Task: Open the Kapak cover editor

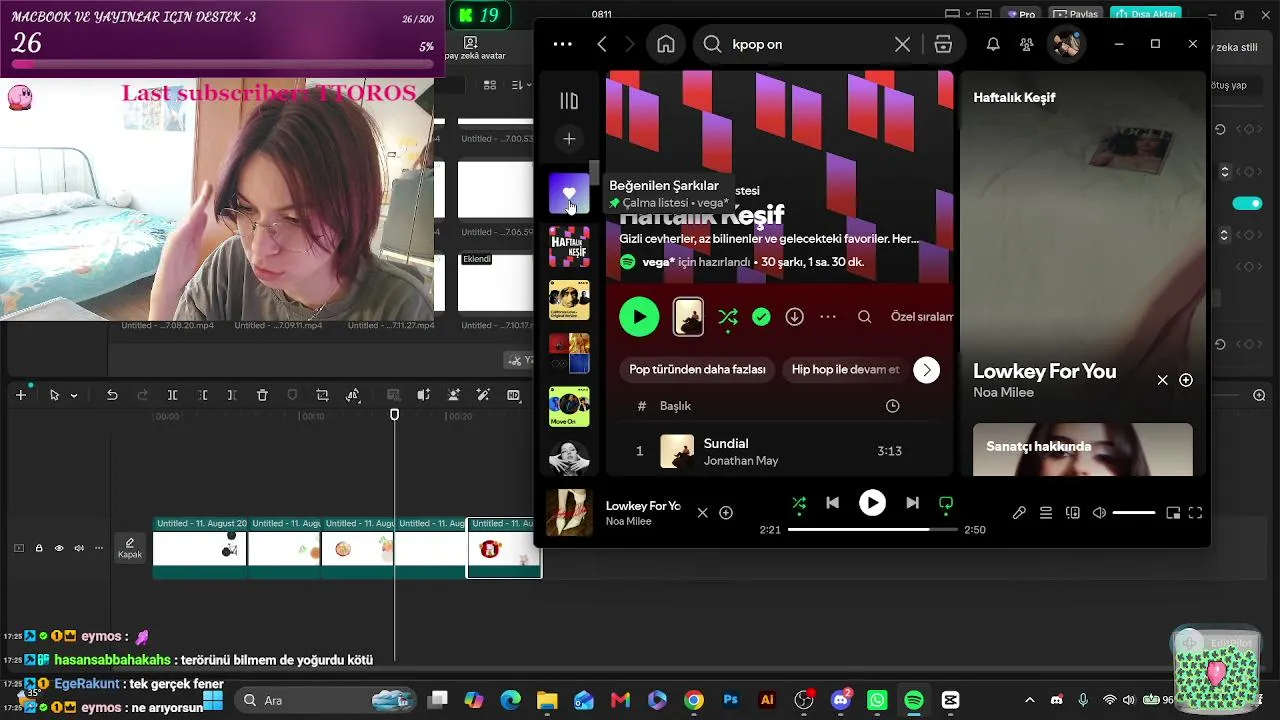Action: (130, 548)
